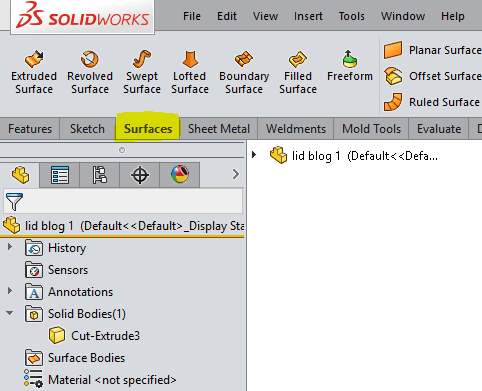Switch to the Sketch tab

click(x=87, y=129)
